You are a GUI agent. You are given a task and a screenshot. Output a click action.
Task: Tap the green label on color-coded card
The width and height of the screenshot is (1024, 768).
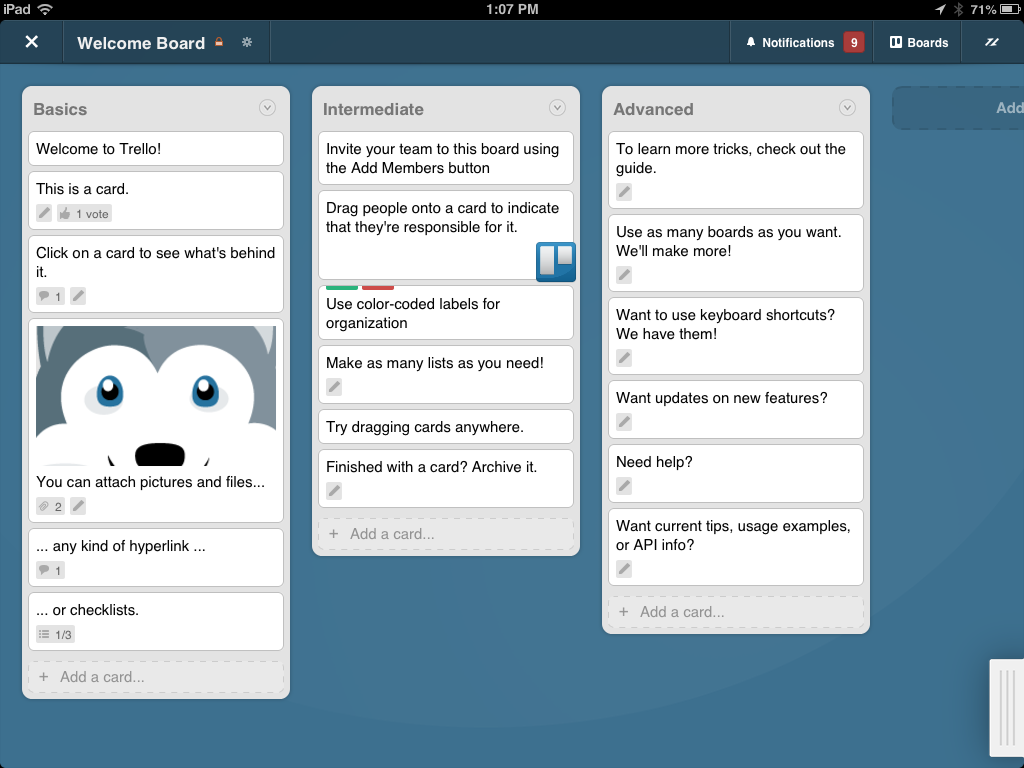tap(342, 287)
